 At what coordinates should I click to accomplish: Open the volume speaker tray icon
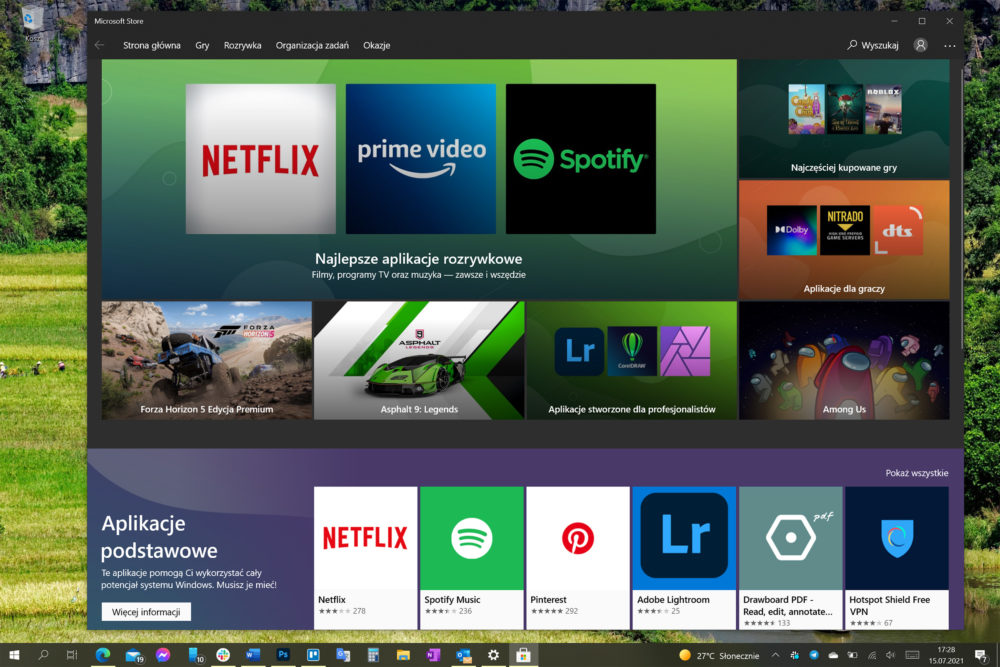point(890,655)
